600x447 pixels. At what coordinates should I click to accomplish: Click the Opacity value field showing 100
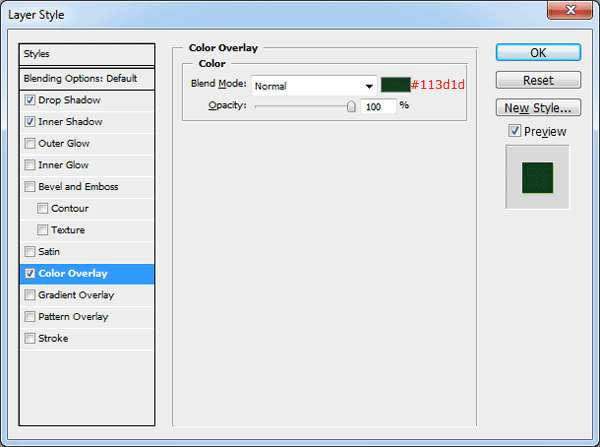(x=378, y=106)
